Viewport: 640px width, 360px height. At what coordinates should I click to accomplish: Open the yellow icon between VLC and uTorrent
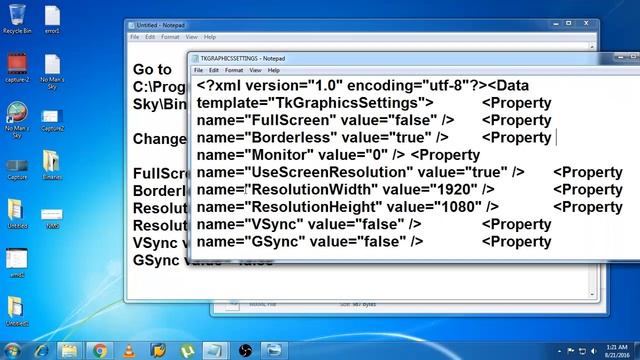158,351
